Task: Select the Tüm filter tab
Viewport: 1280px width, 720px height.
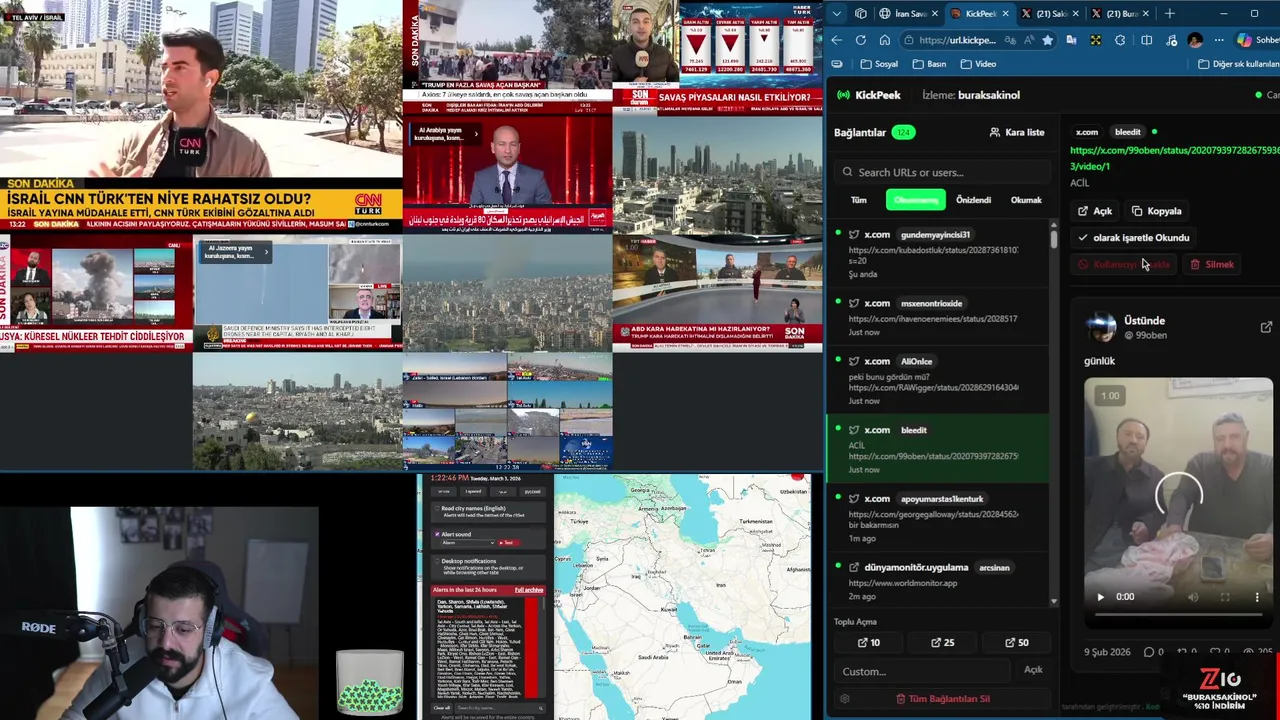Action: point(859,200)
